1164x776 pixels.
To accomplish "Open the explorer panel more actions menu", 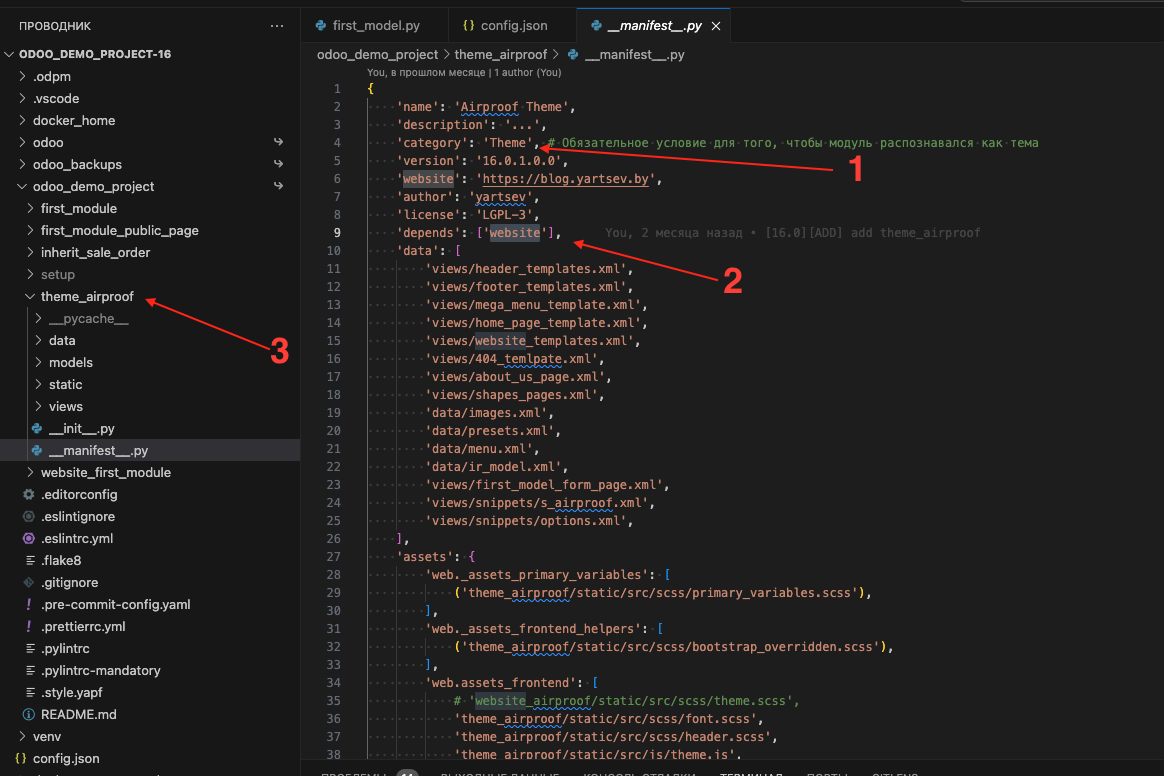I will pyautogui.click(x=277, y=26).
